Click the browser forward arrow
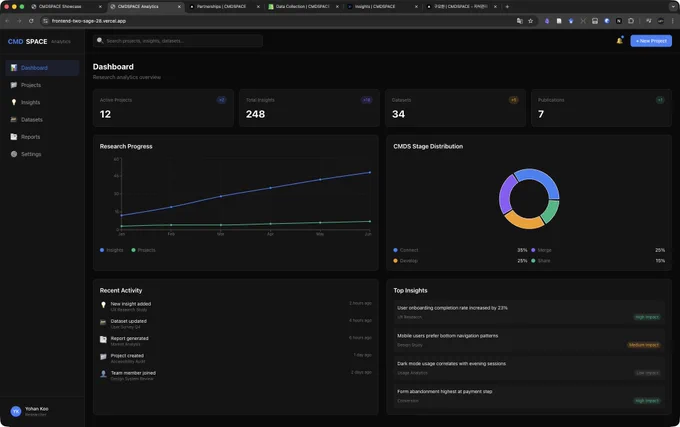Screen dimensions: 680x427 click(x=19, y=21)
